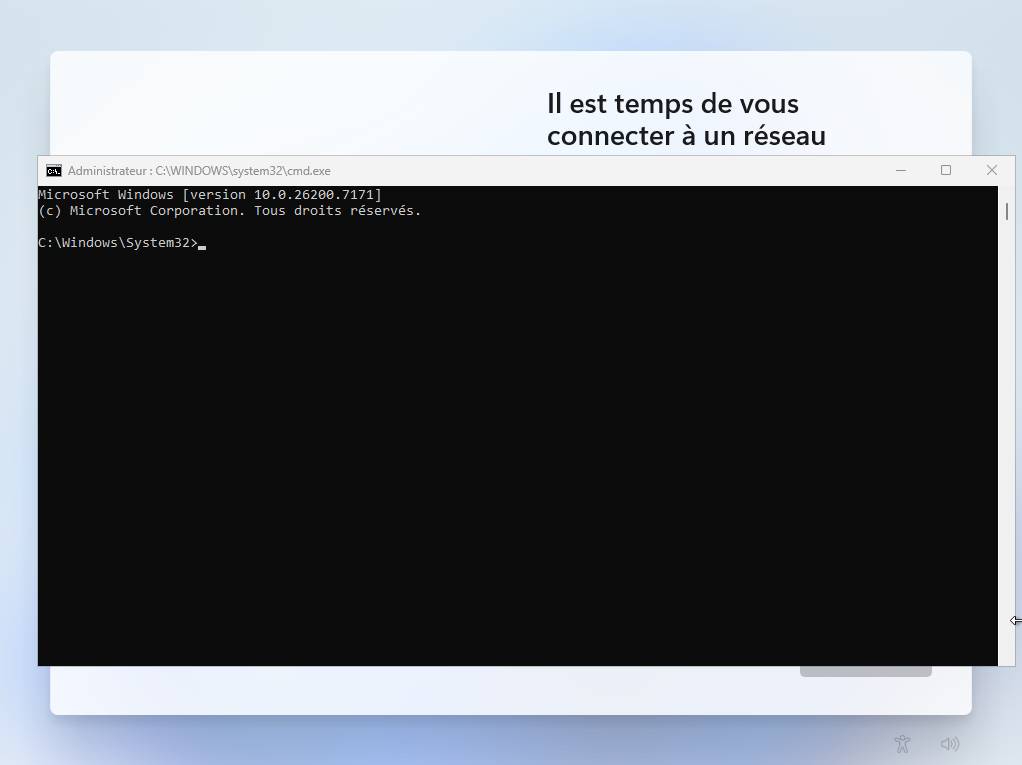Click the Administrateur cmd.exe title text

198,171
